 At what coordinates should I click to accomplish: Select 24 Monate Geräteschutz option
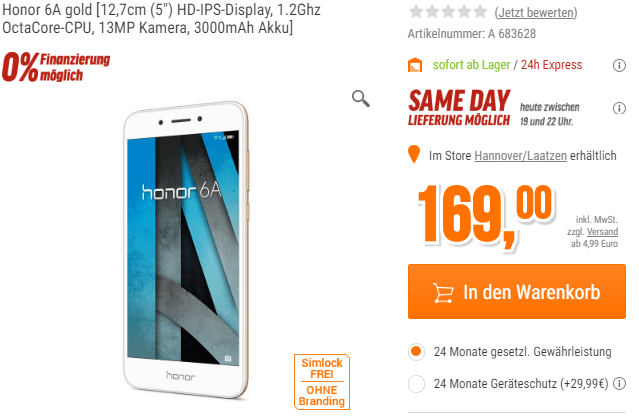click(x=416, y=384)
